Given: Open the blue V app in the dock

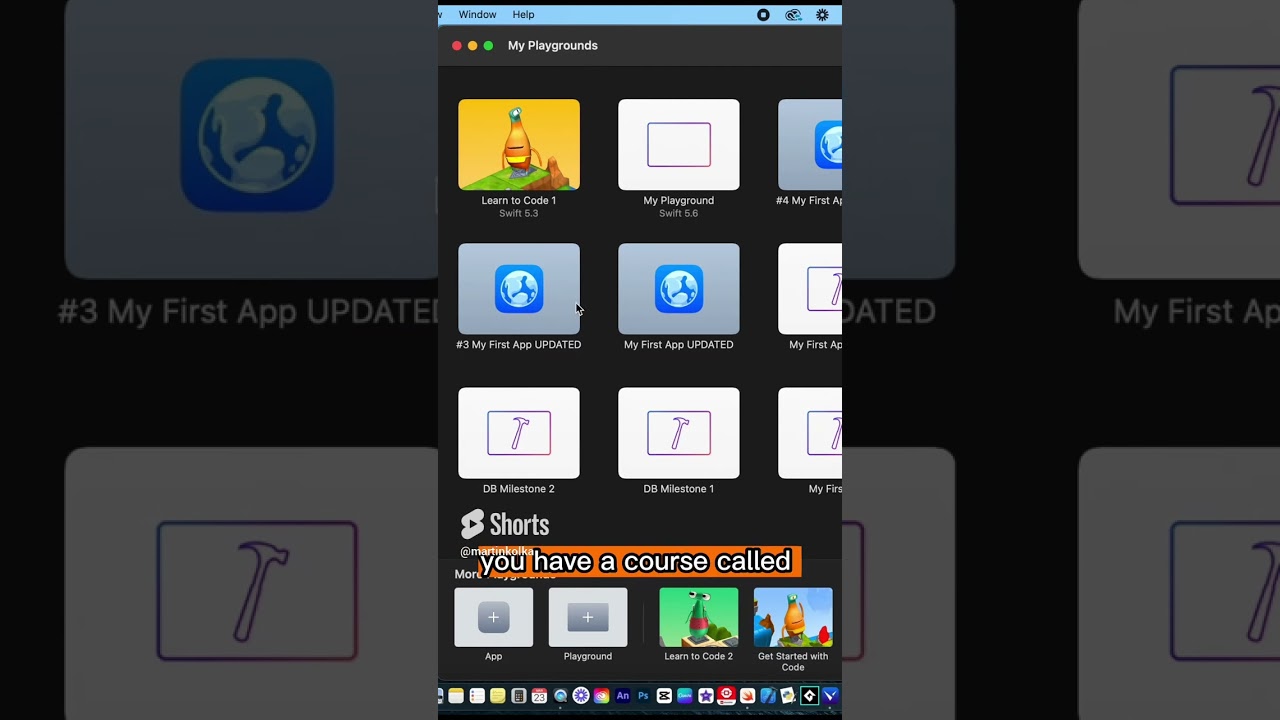Looking at the screenshot, I should 830,696.
